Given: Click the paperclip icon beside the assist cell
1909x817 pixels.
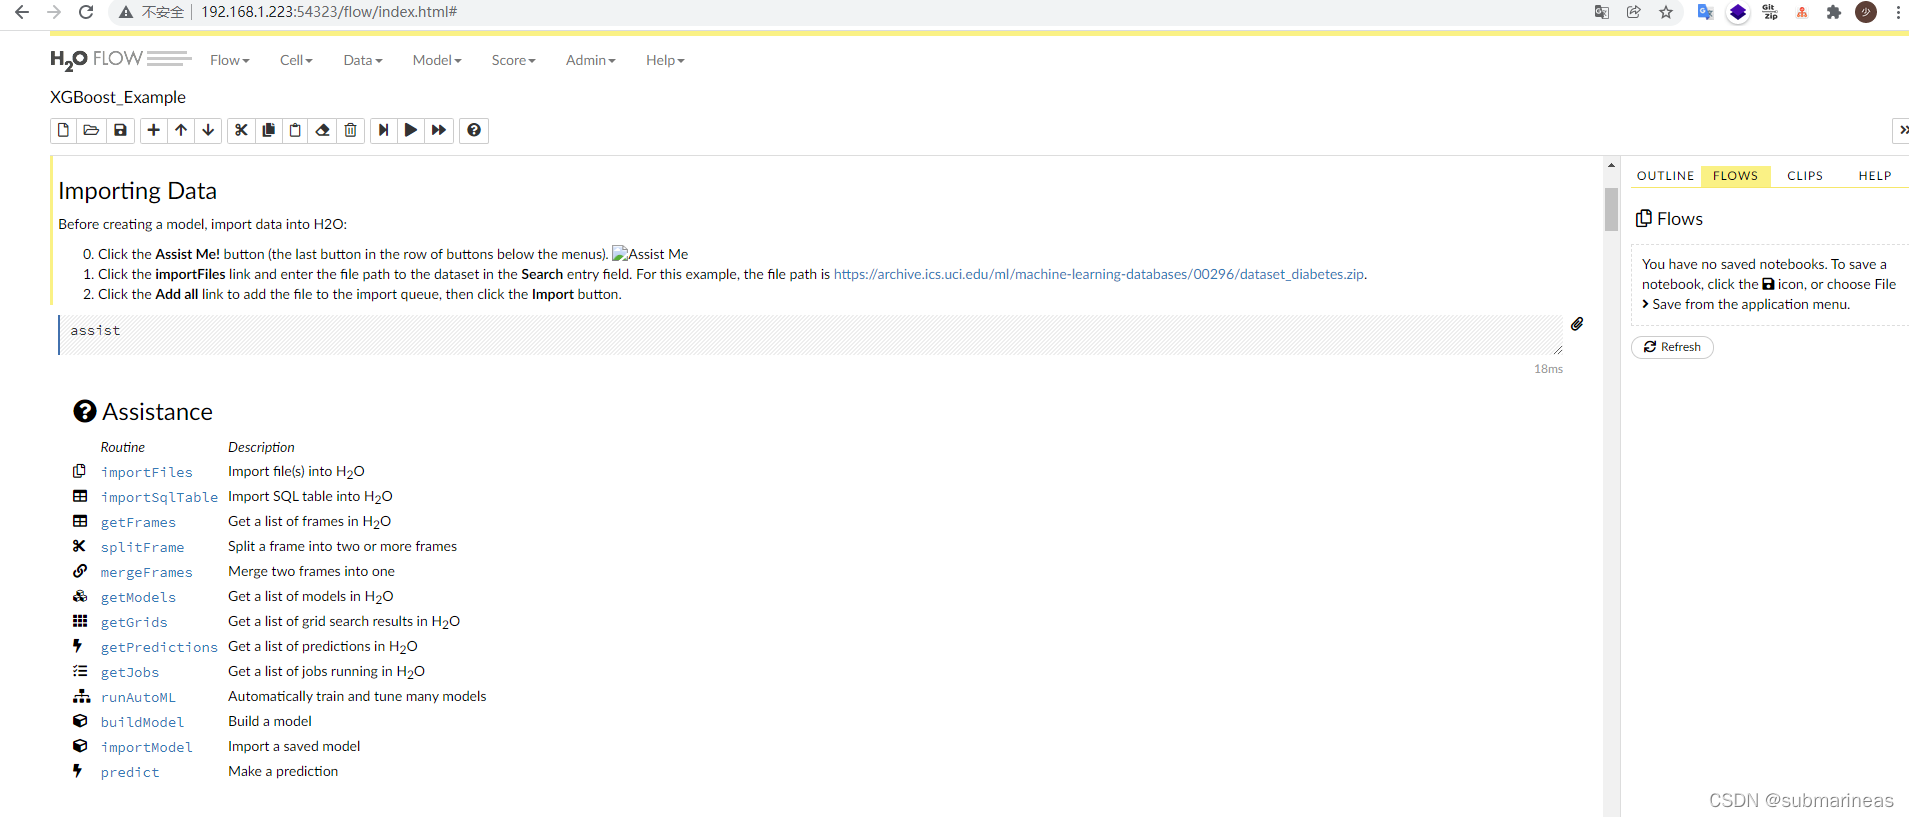Looking at the screenshot, I should coord(1577,324).
